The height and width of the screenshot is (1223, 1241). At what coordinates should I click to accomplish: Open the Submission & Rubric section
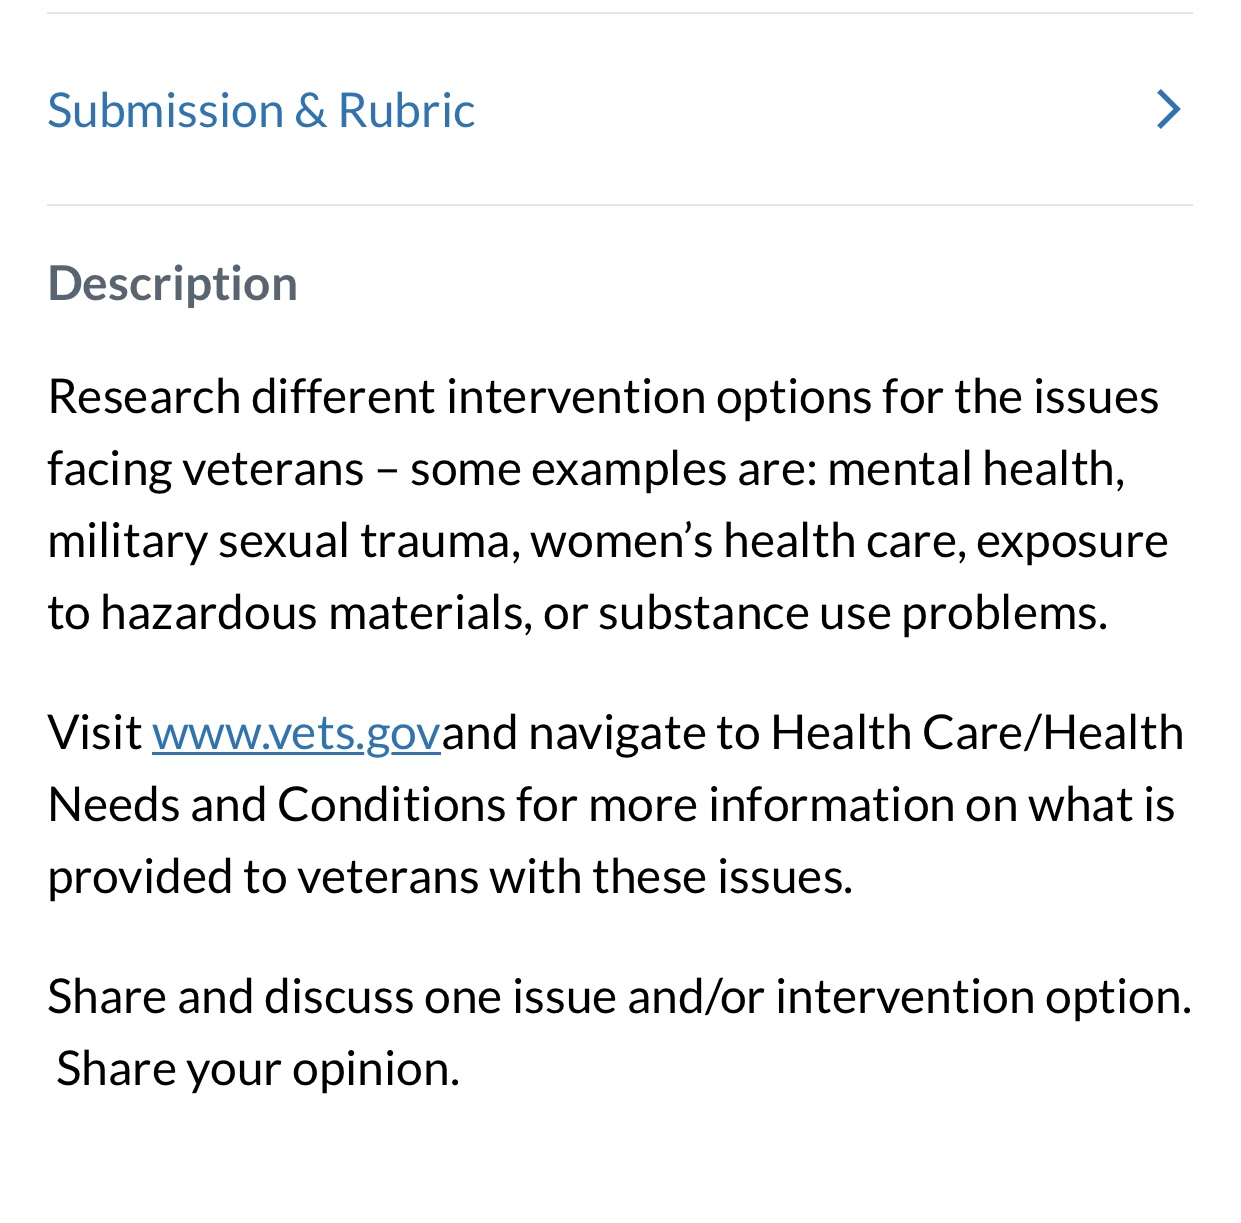coord(261,110)
